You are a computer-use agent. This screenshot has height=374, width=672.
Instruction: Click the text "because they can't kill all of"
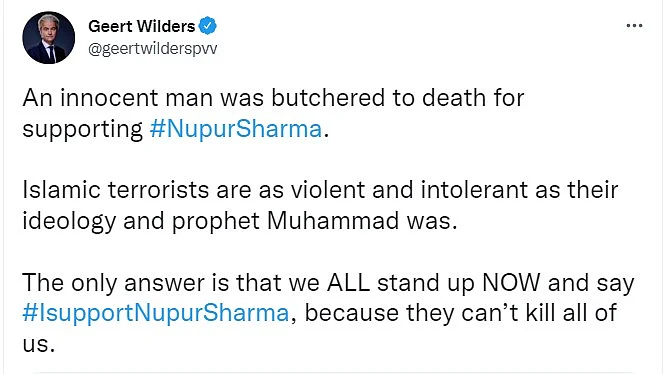click(461, 313)
